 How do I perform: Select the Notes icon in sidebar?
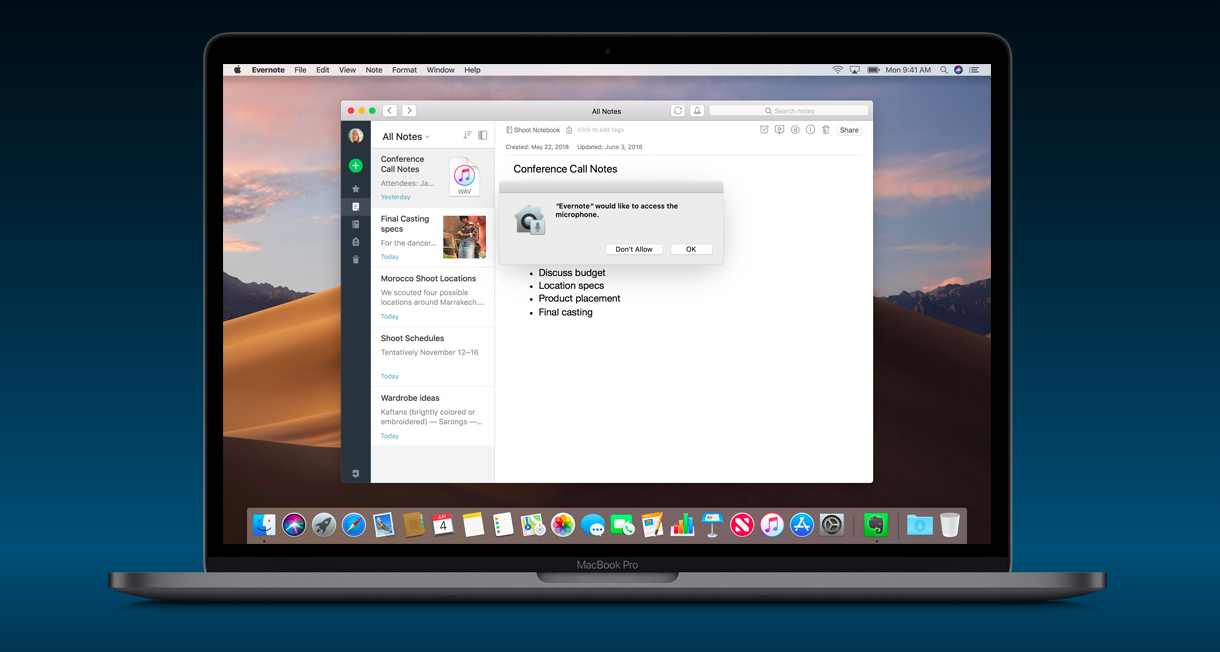pyautogui.click(x=355, y=207)
